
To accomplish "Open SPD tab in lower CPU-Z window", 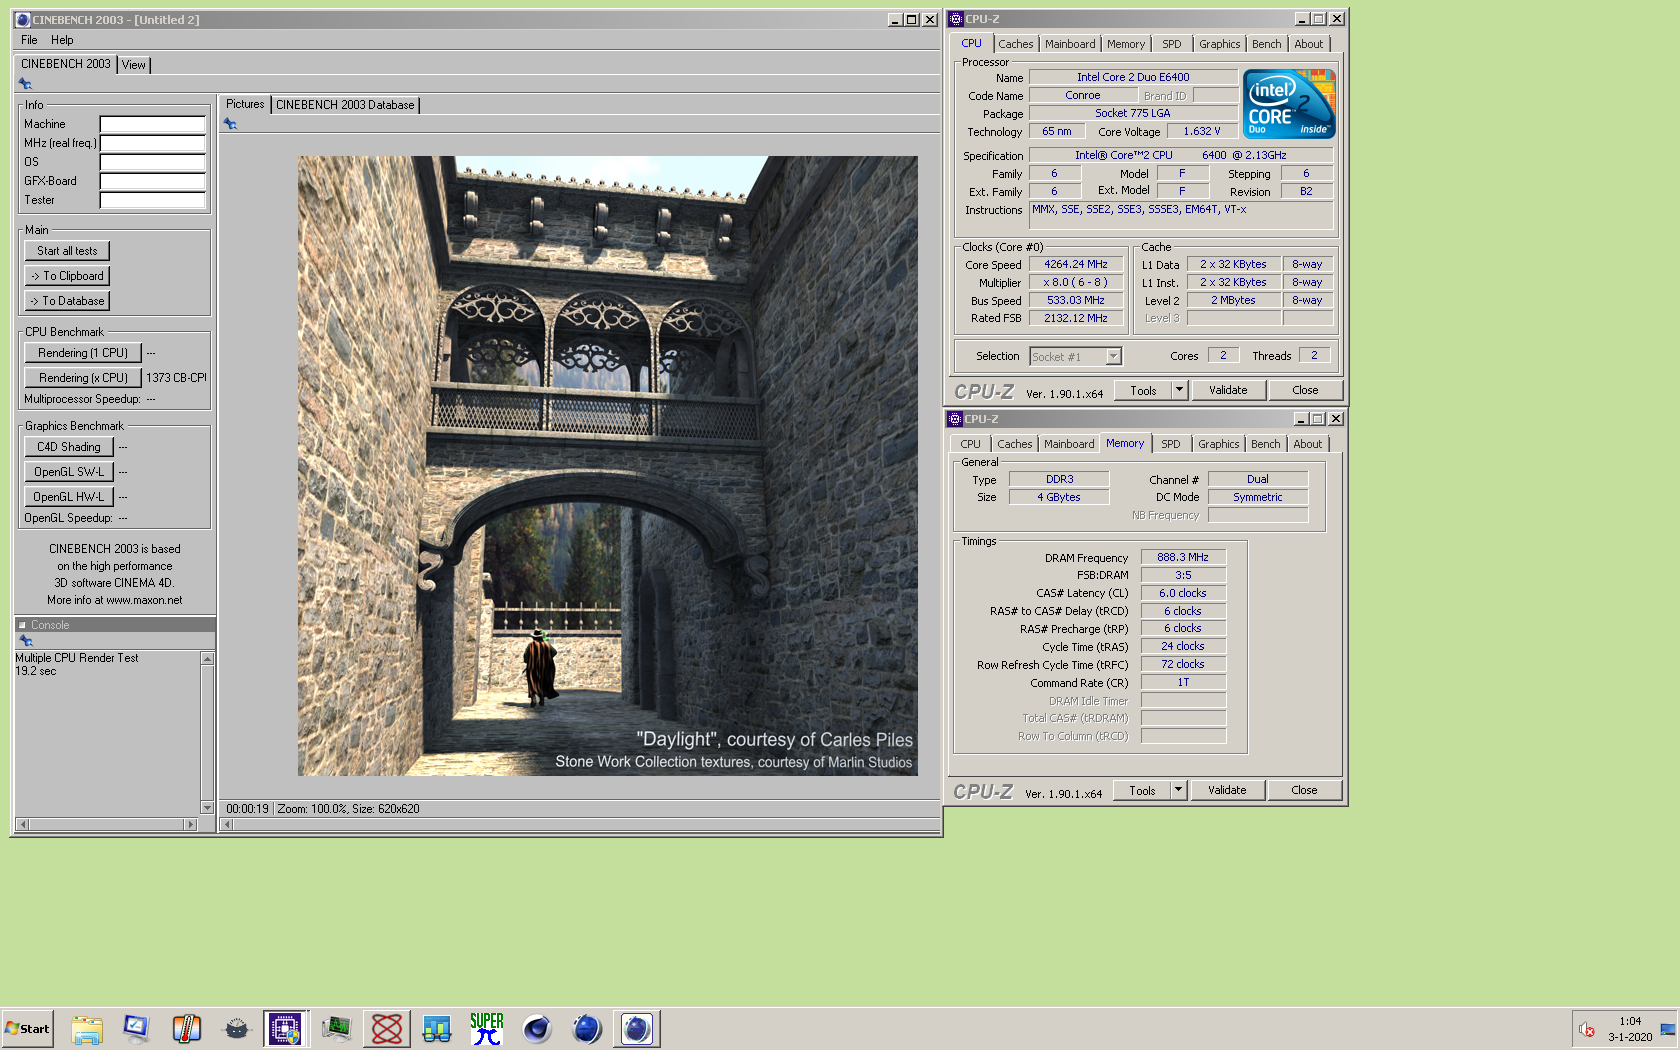I will 1171,444.
